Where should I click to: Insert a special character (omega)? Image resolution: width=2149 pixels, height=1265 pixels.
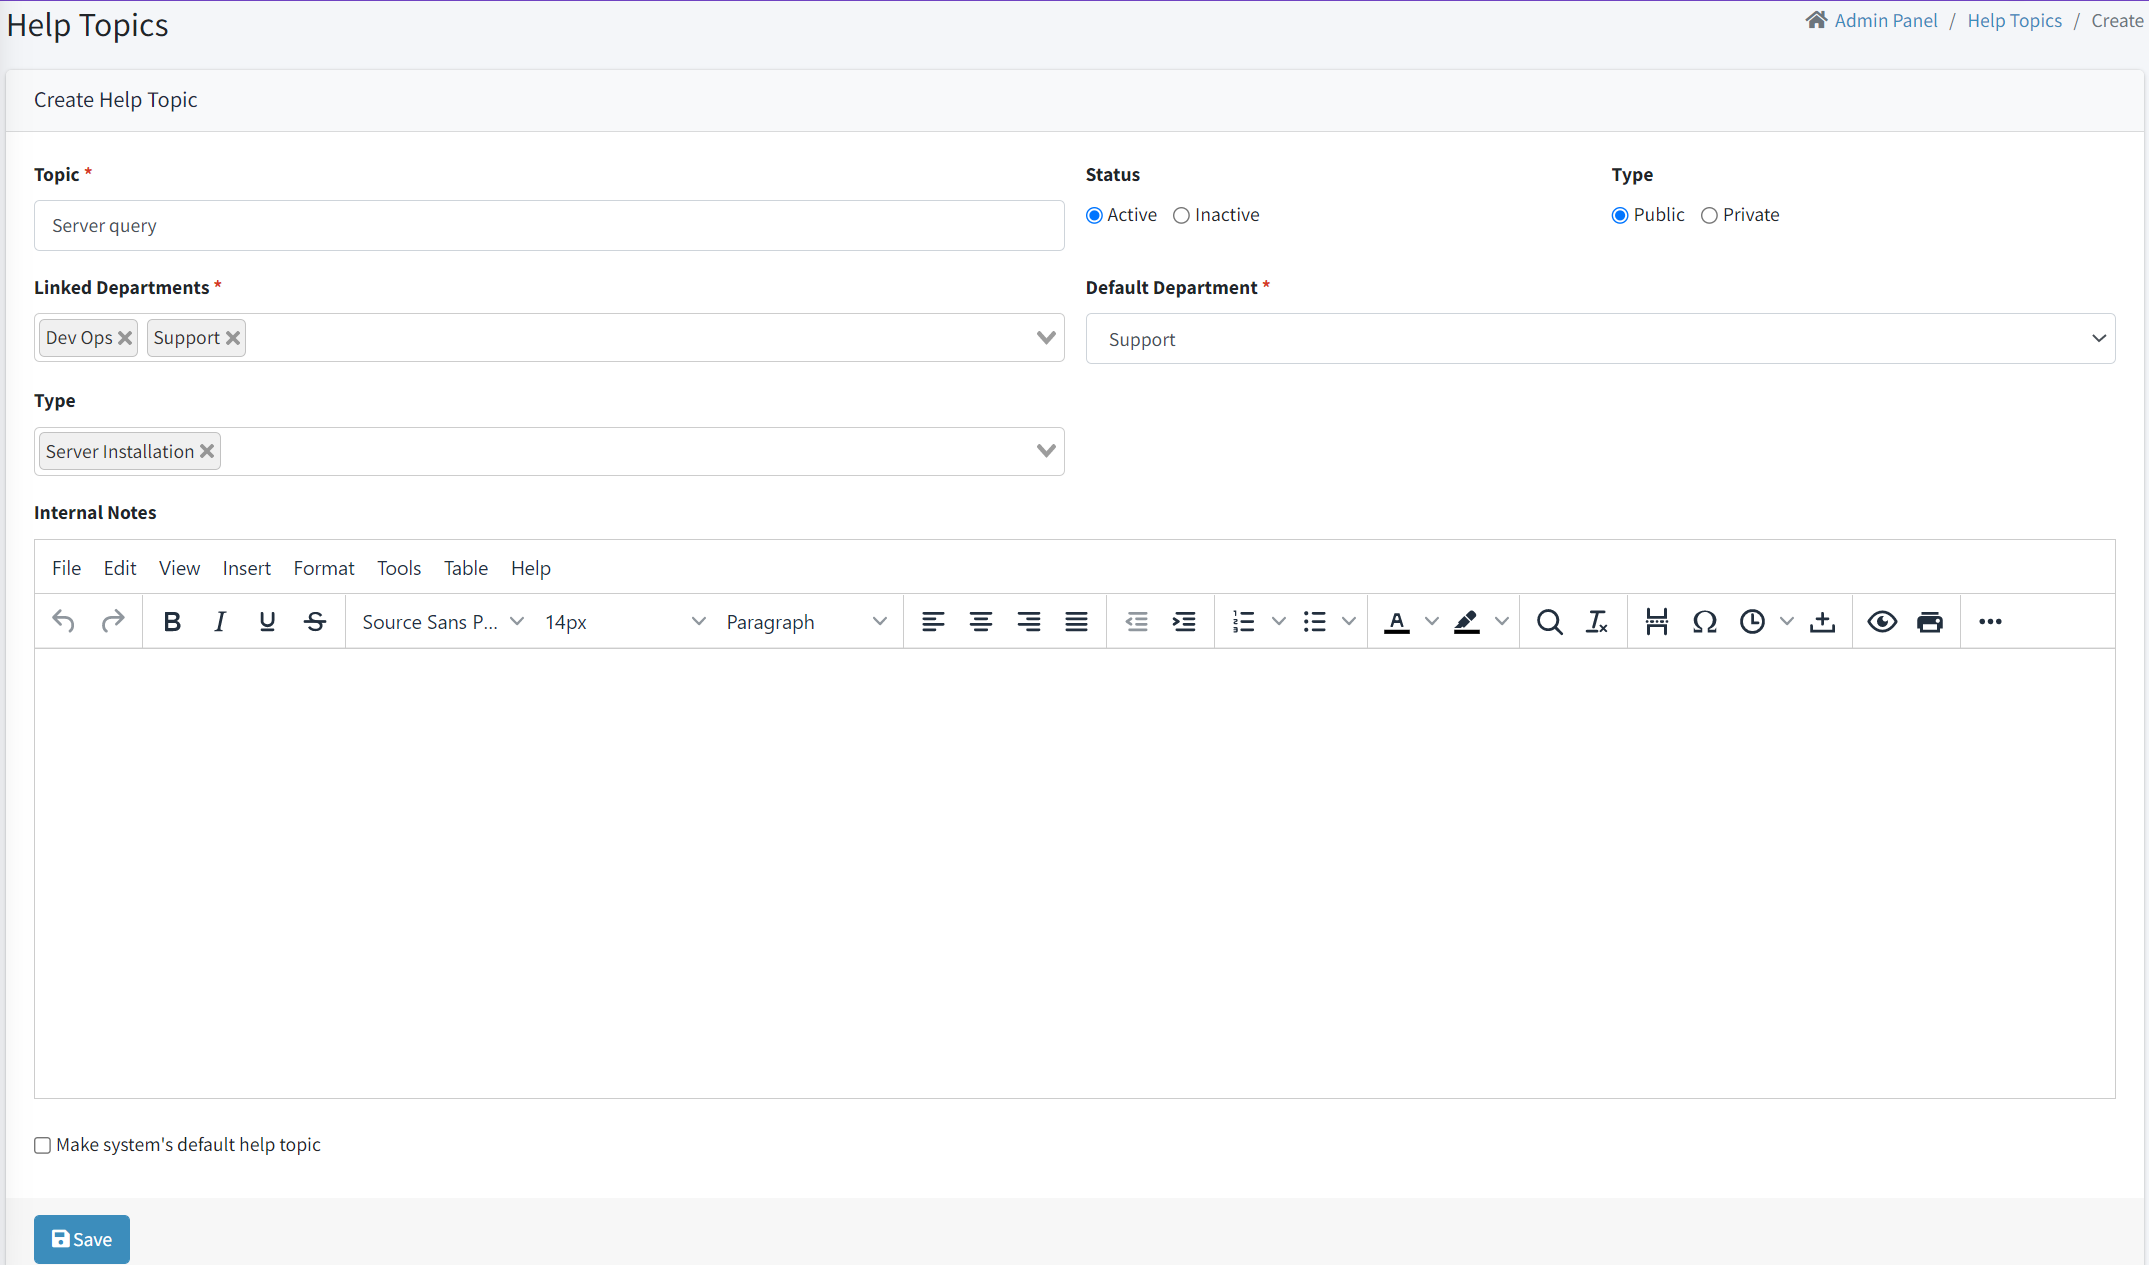point(1704,622)
